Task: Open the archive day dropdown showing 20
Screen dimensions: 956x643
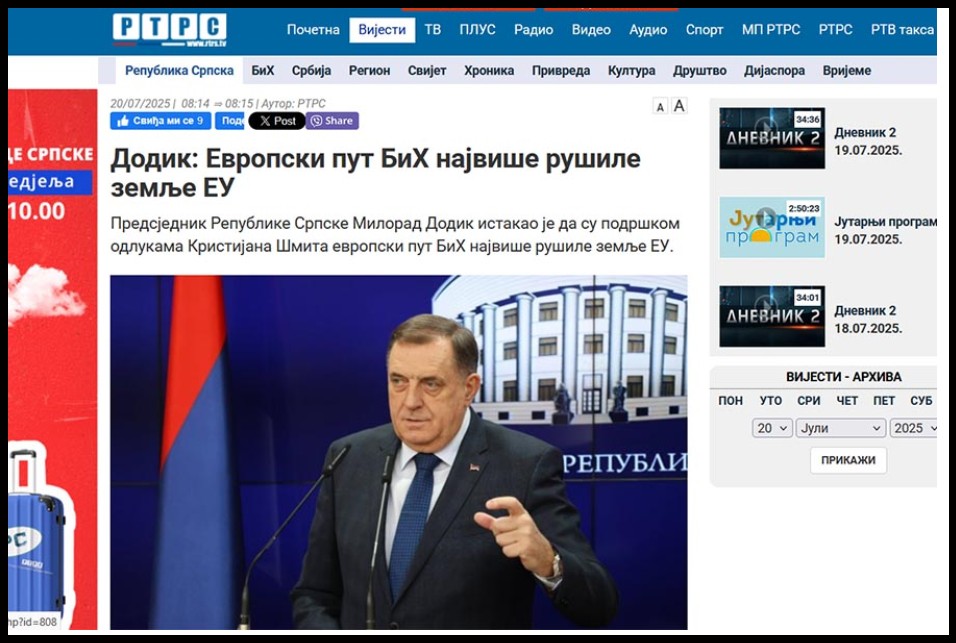Action: pyautogui.click(x=772, y=428)
